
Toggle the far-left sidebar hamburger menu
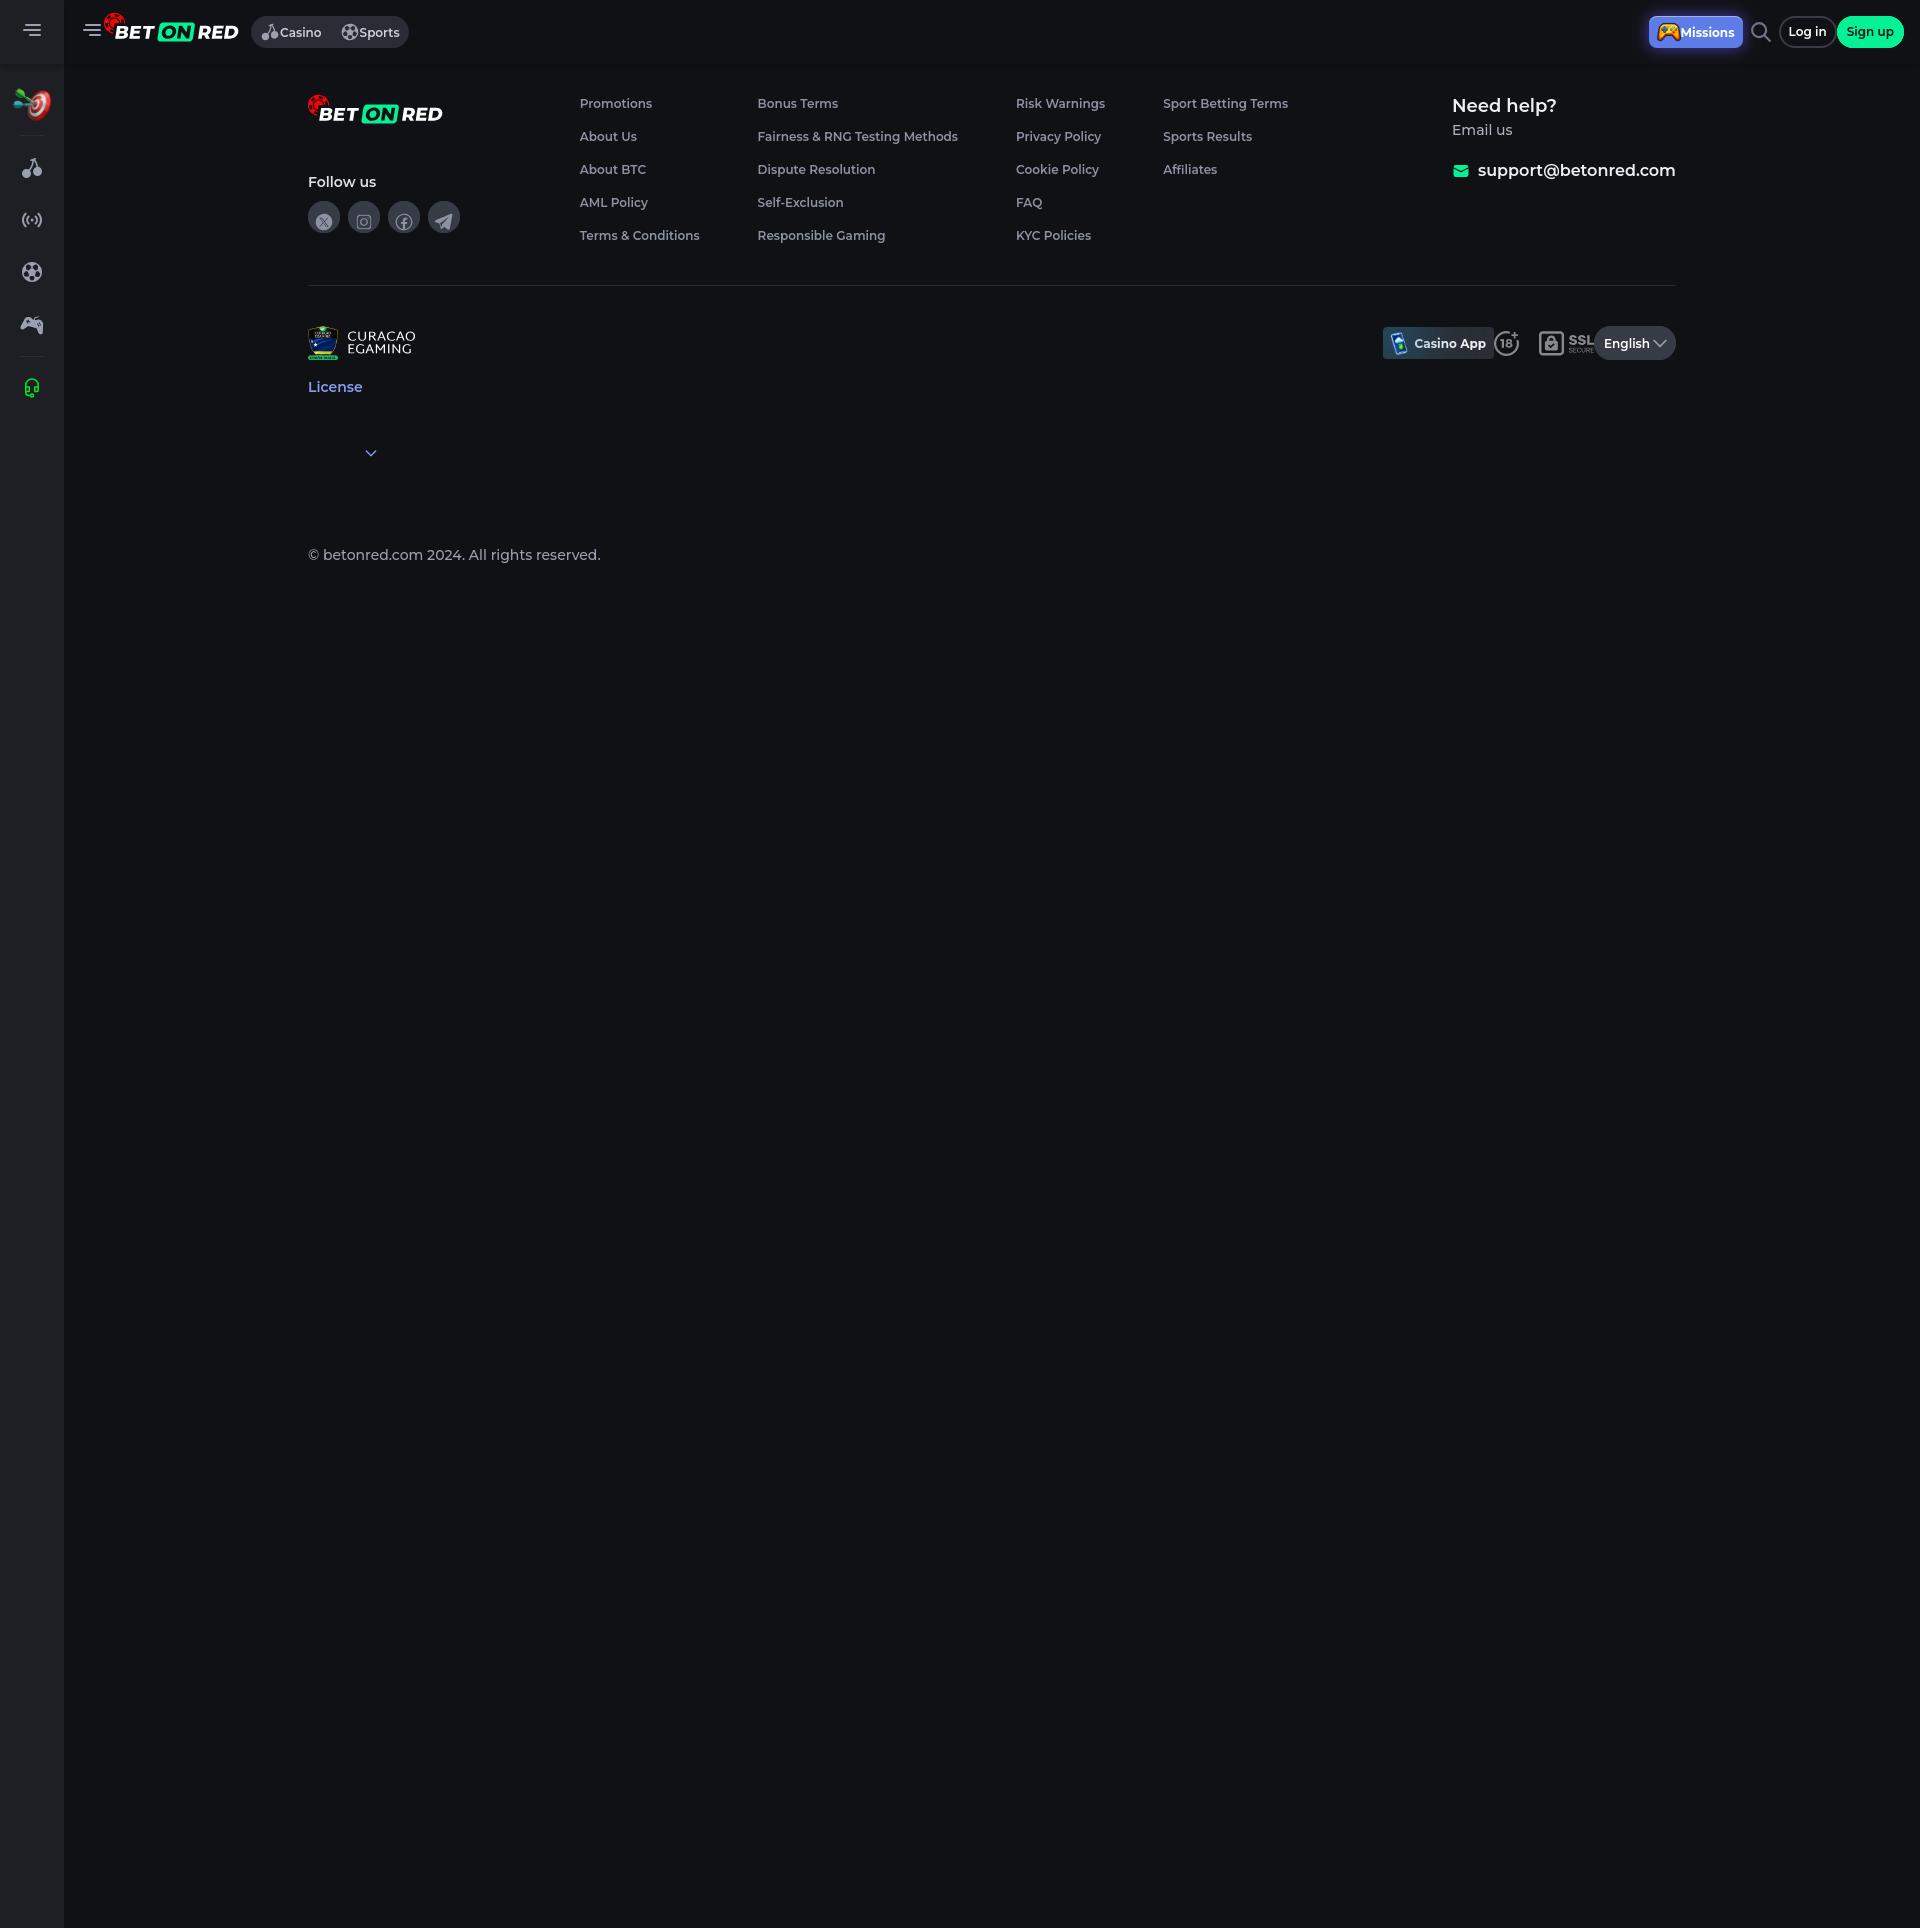pyautogui.click(x=32, y=30)
